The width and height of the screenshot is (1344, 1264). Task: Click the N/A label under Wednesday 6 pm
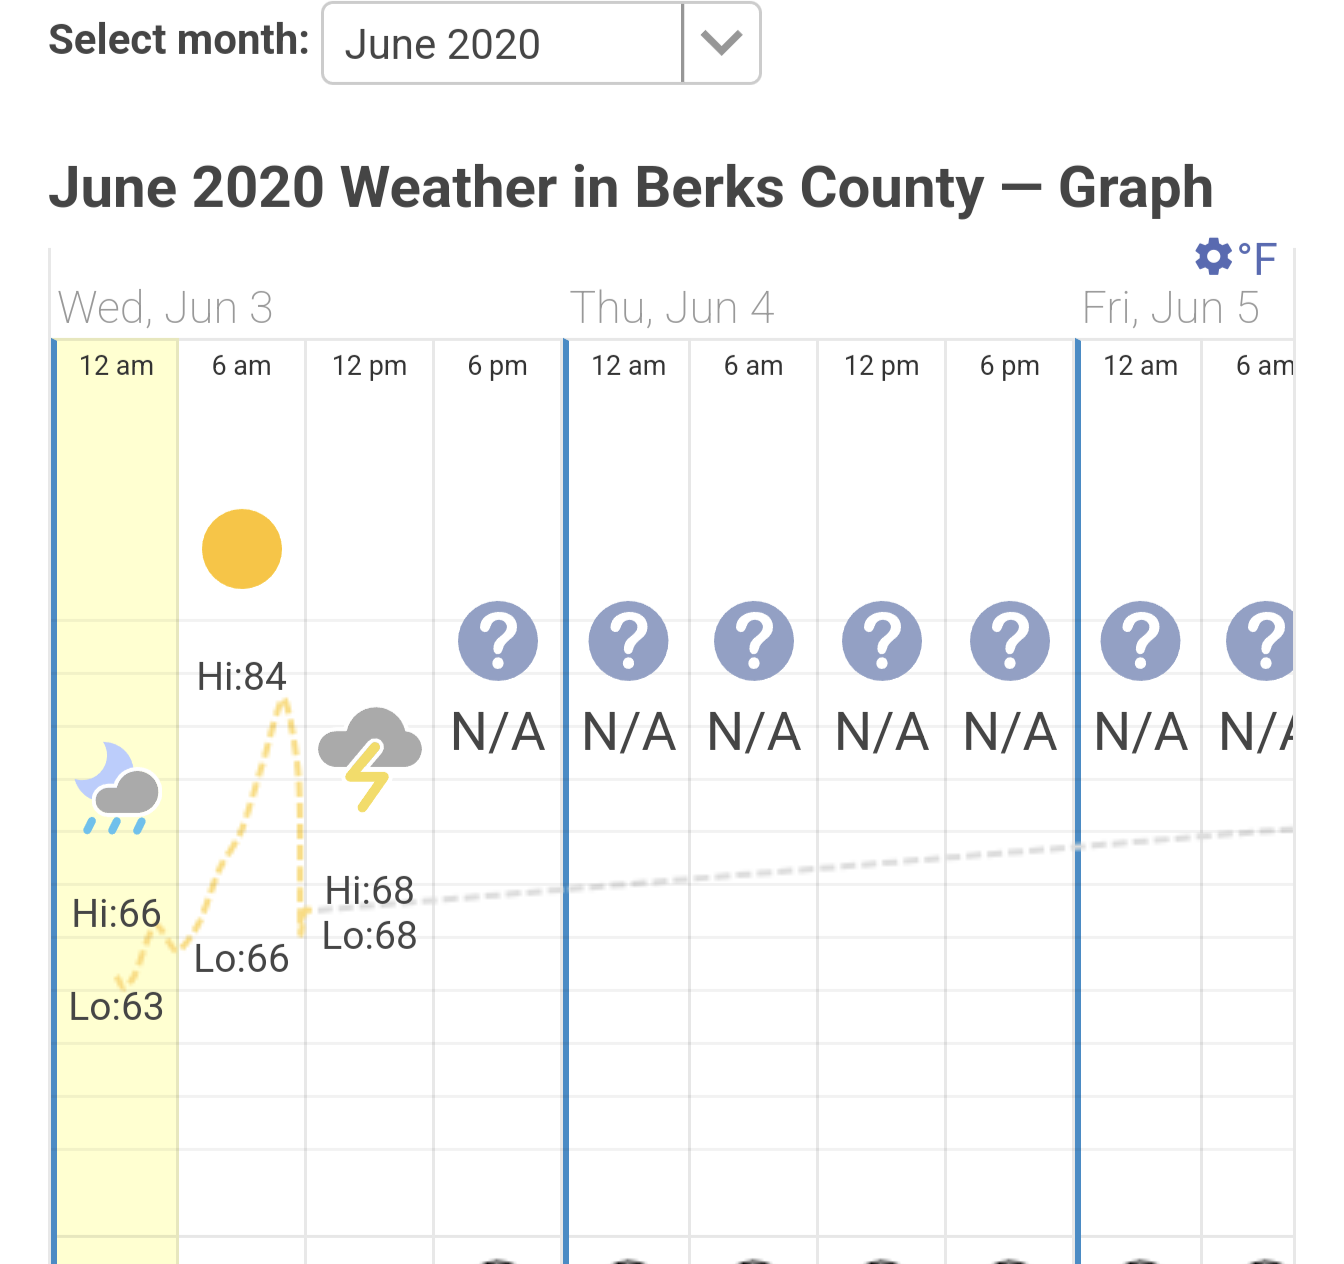(x=498, y=732)
